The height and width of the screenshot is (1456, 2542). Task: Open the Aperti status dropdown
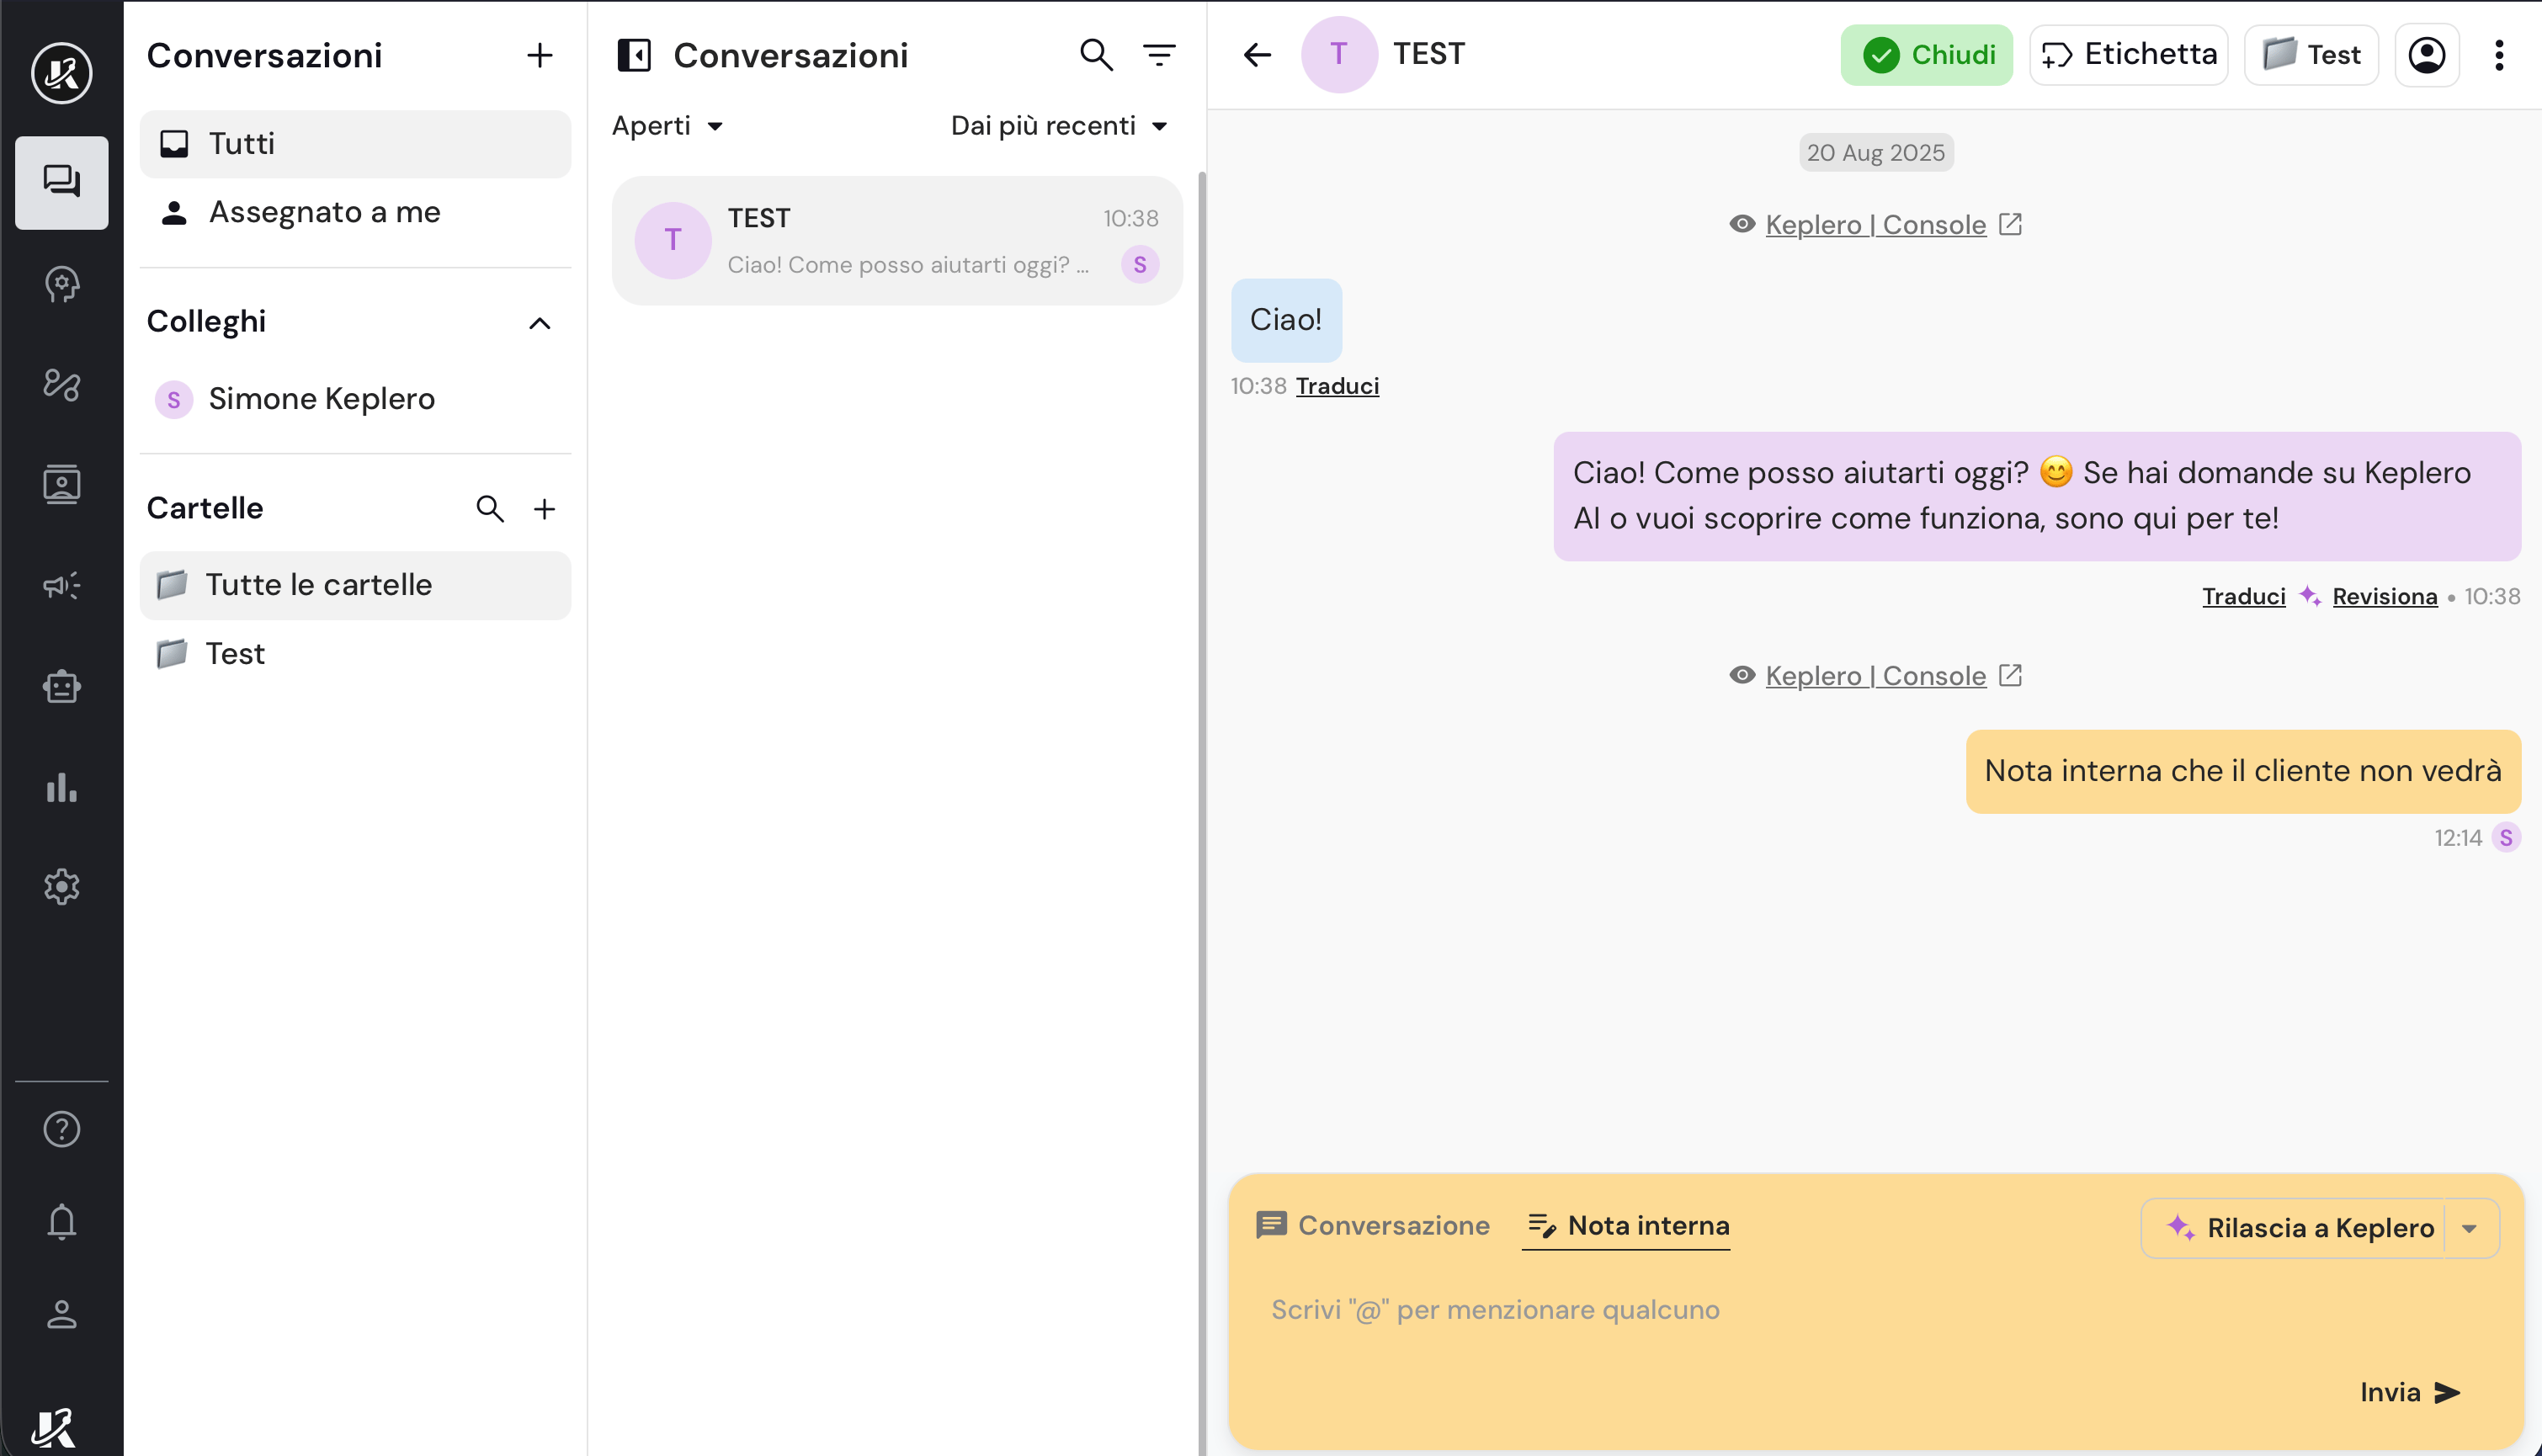click(667, 126)
